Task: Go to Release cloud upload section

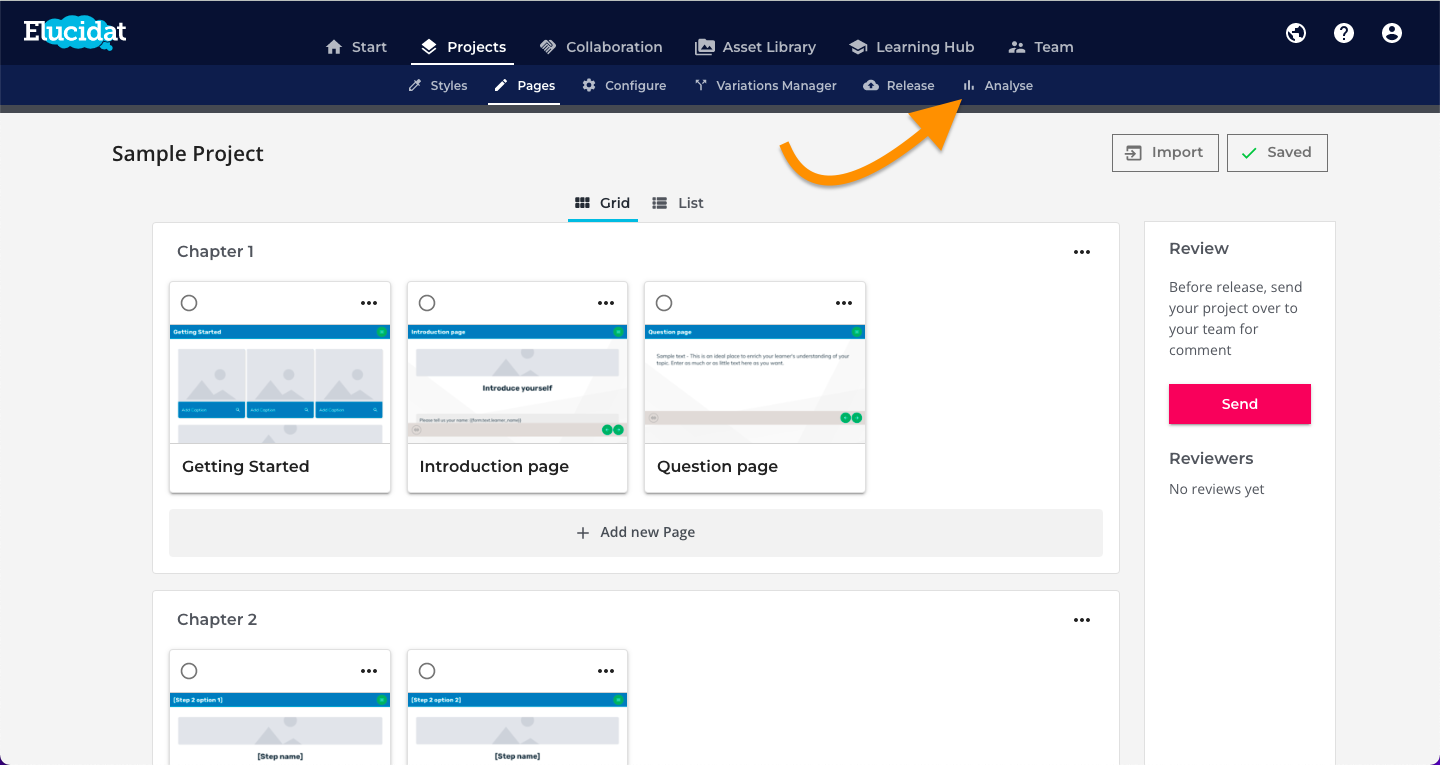Action: tap(898, 86)
